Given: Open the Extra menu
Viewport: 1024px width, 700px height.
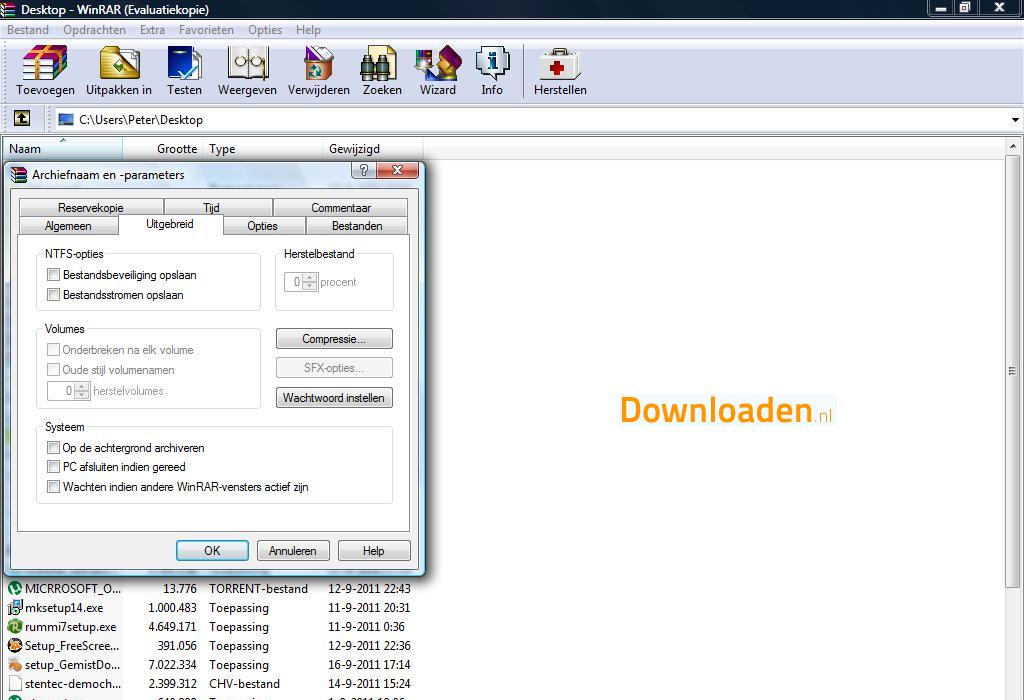Looking at the screenshot, I should pos(152,30).
